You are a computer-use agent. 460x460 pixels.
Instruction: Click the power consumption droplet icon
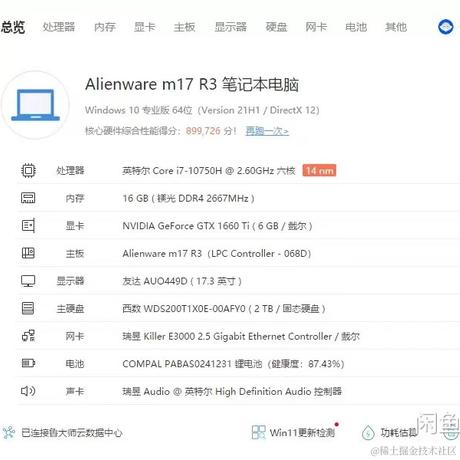point(368,432)
